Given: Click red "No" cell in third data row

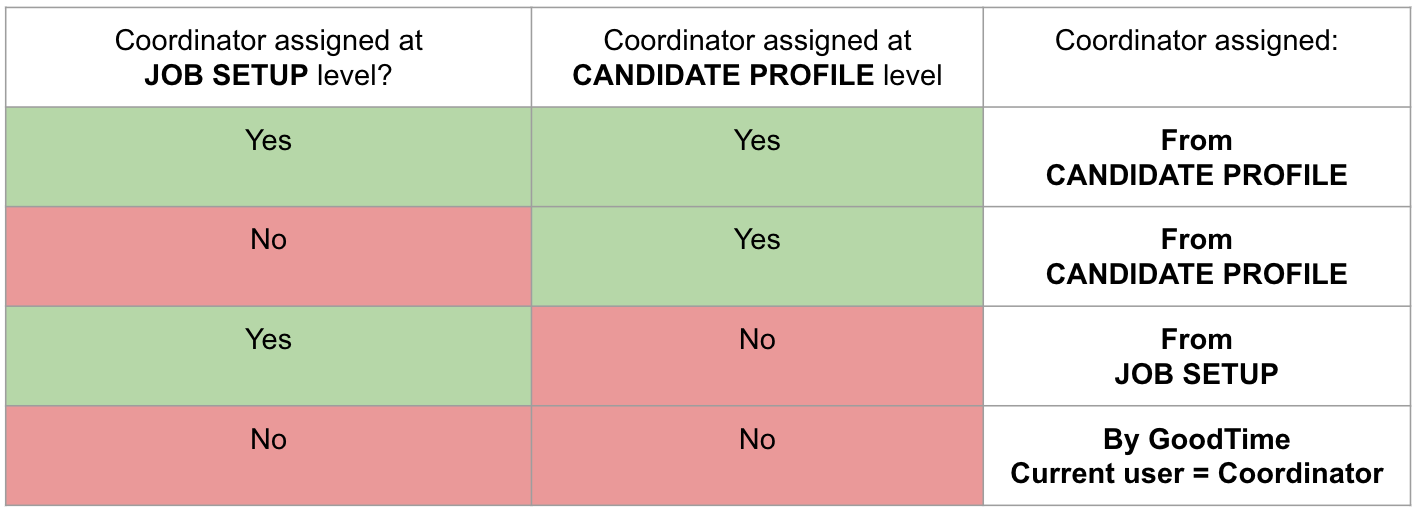Looking at the screenshot, I should 757,356.
